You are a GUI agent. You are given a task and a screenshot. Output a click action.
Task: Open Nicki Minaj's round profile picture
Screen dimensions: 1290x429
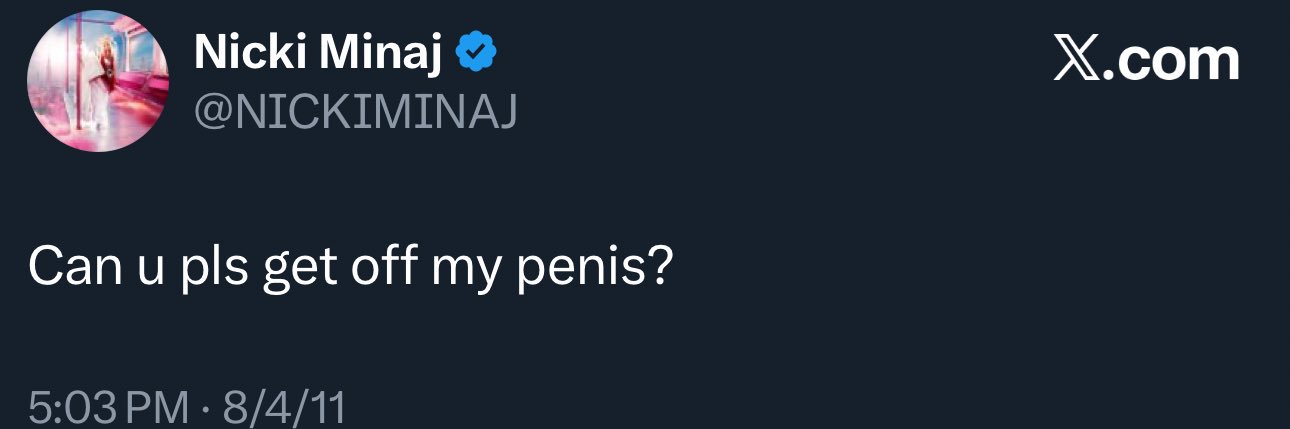97,82
